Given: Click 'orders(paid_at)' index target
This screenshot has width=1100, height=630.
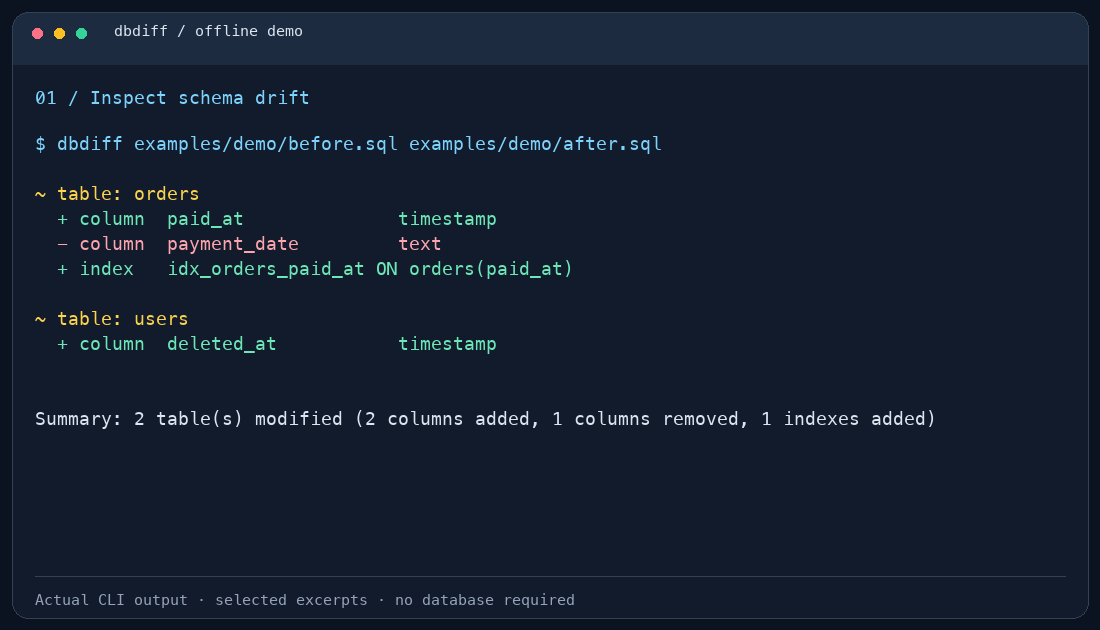Looking at the screenshot, I should pos(491,269).
